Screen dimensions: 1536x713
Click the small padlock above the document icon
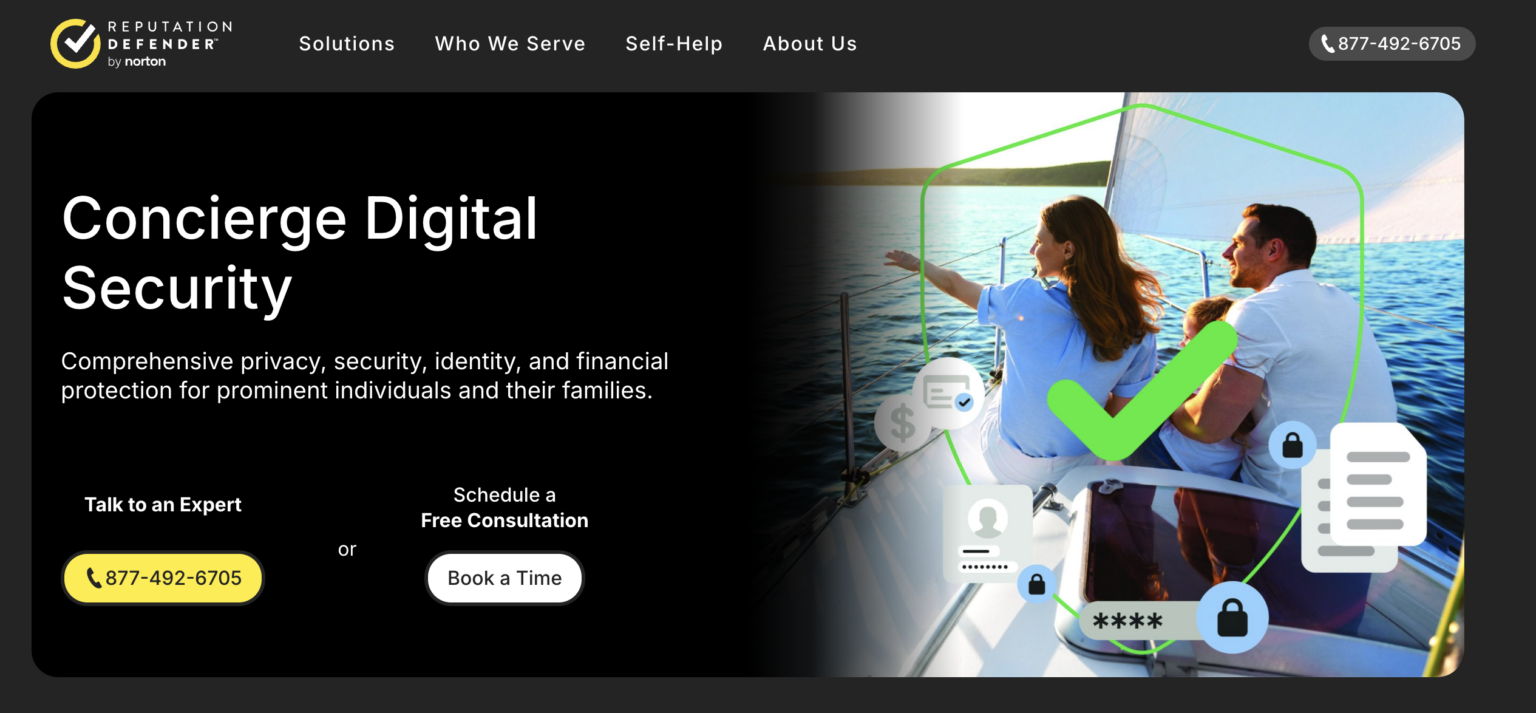pyautogui.click(x=1292, y=444)
